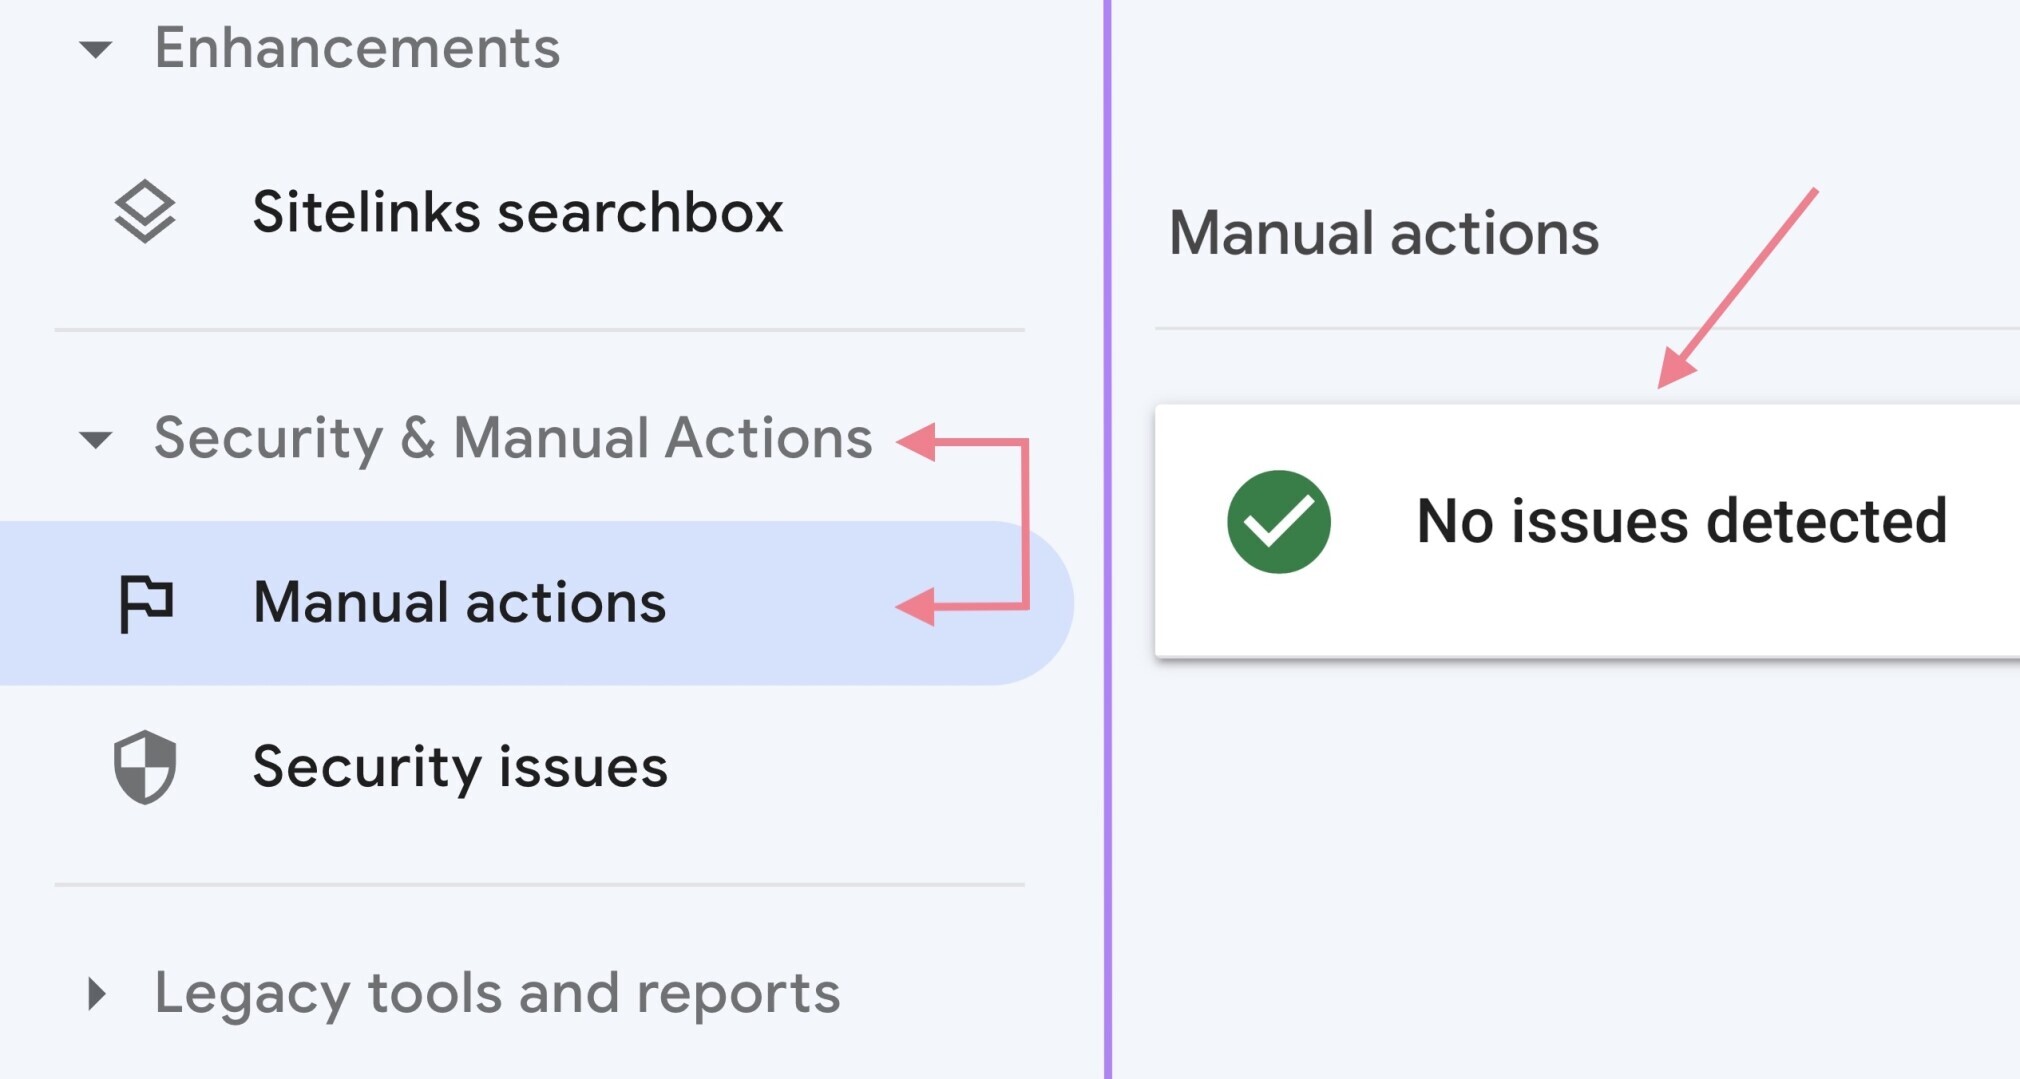Select the highlighted Manual actions sidebar item

(x=458, y=602)
